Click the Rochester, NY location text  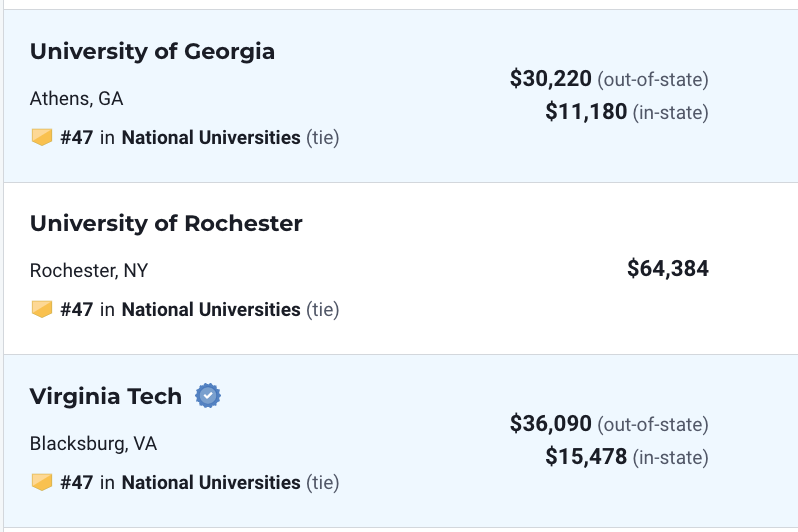point(89,270)
